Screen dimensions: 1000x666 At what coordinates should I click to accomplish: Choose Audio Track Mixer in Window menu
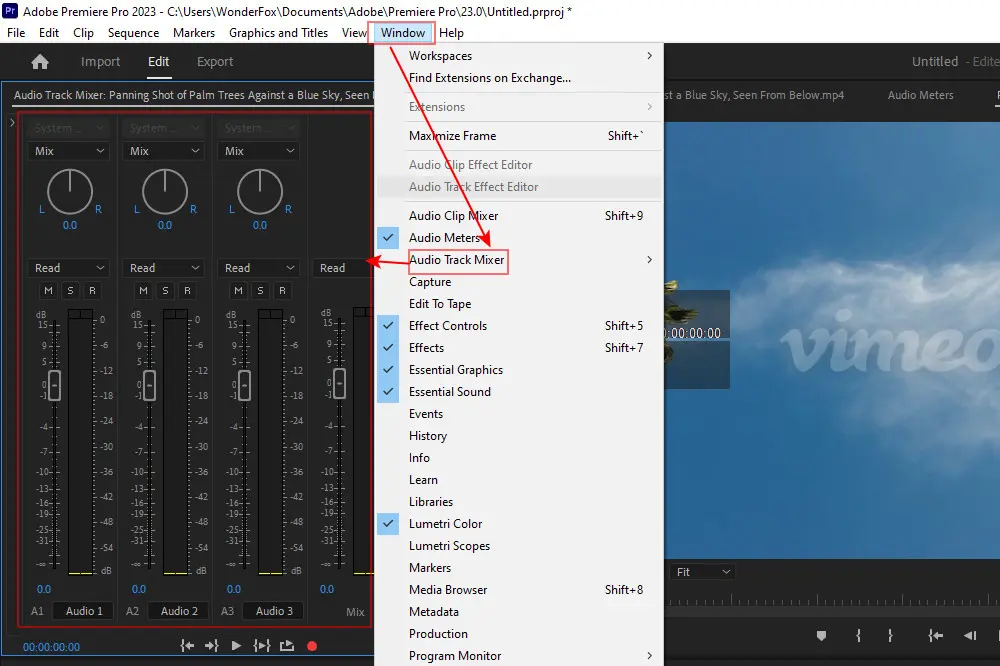click(x=519, y=260)
